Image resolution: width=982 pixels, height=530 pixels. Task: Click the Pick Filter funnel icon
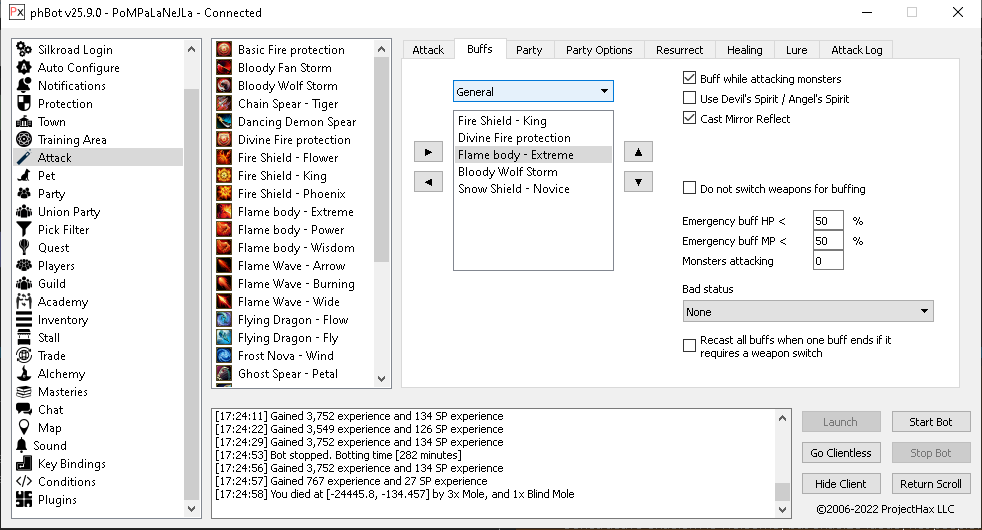click(24, 230)
